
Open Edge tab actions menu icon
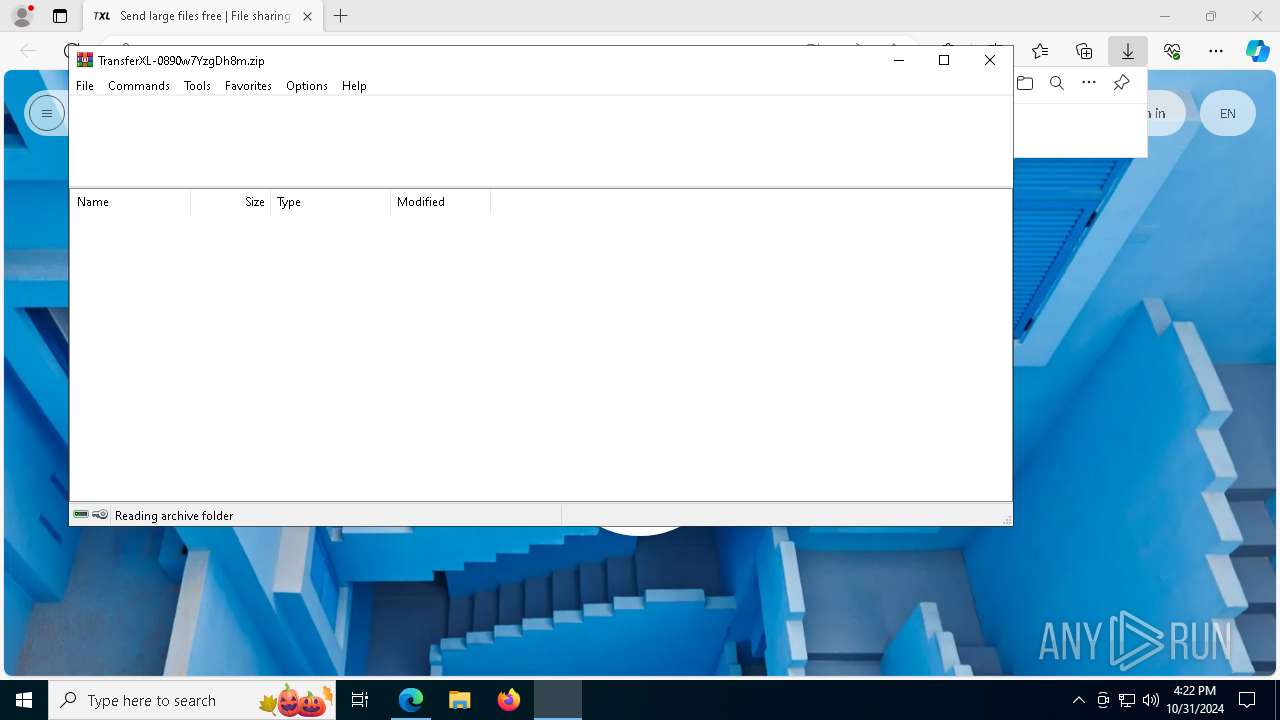60,16
